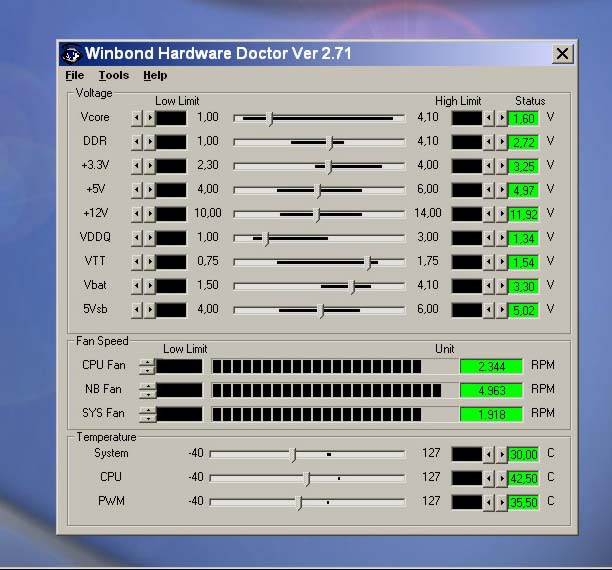Decrease Vcore high limit with left arrow
Screen dimensions: 612x570
click(x=488, y=118)
